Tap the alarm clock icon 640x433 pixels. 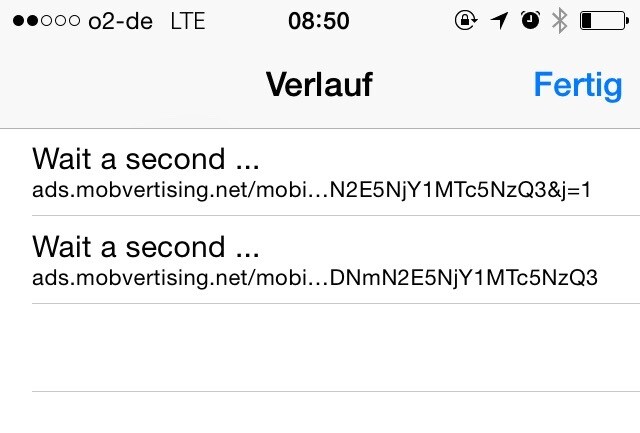click(x=530, y=20)
